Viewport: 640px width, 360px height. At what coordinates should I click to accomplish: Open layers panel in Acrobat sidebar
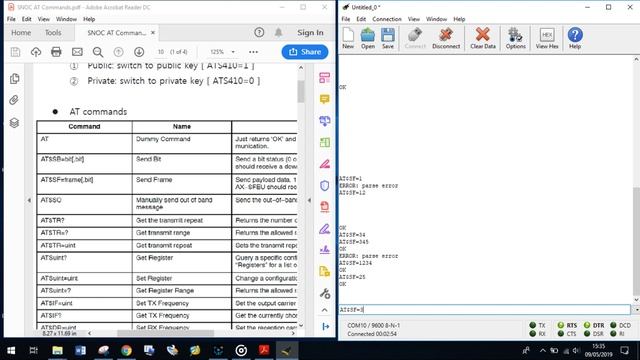click(14, 122)
